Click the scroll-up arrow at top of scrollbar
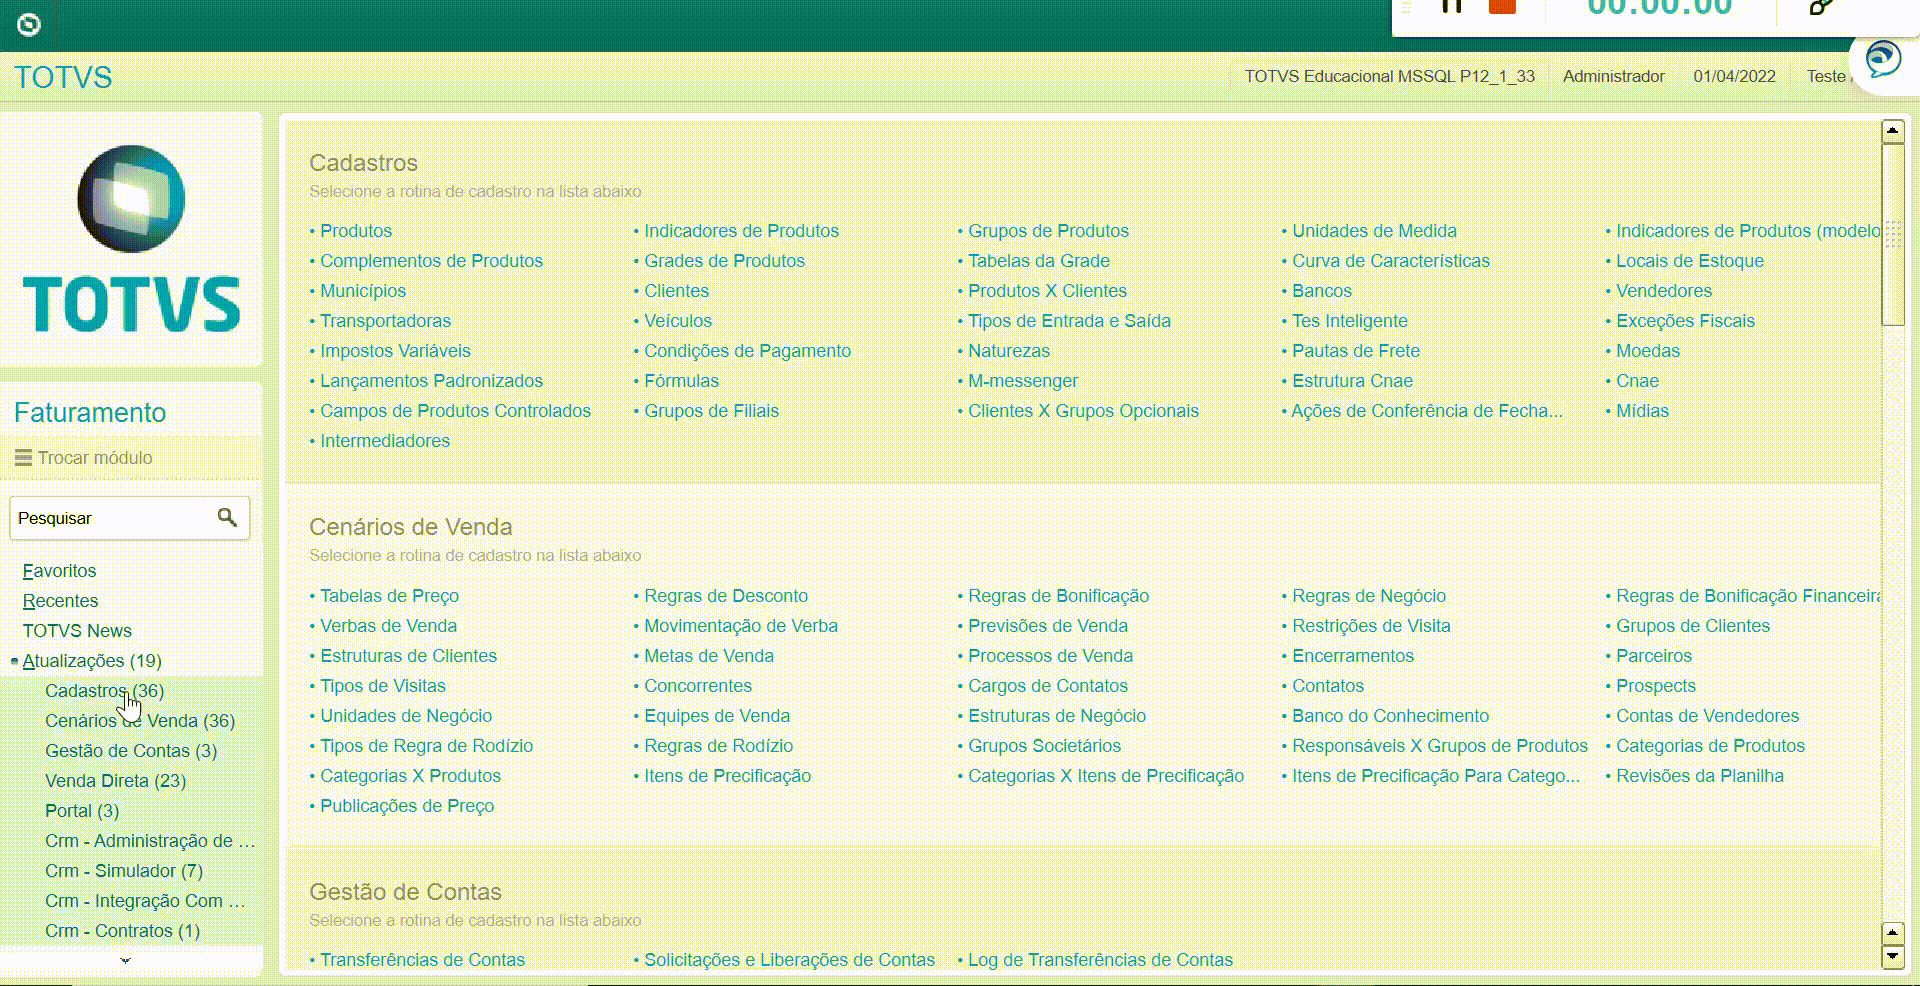 tap(1892, 131)
